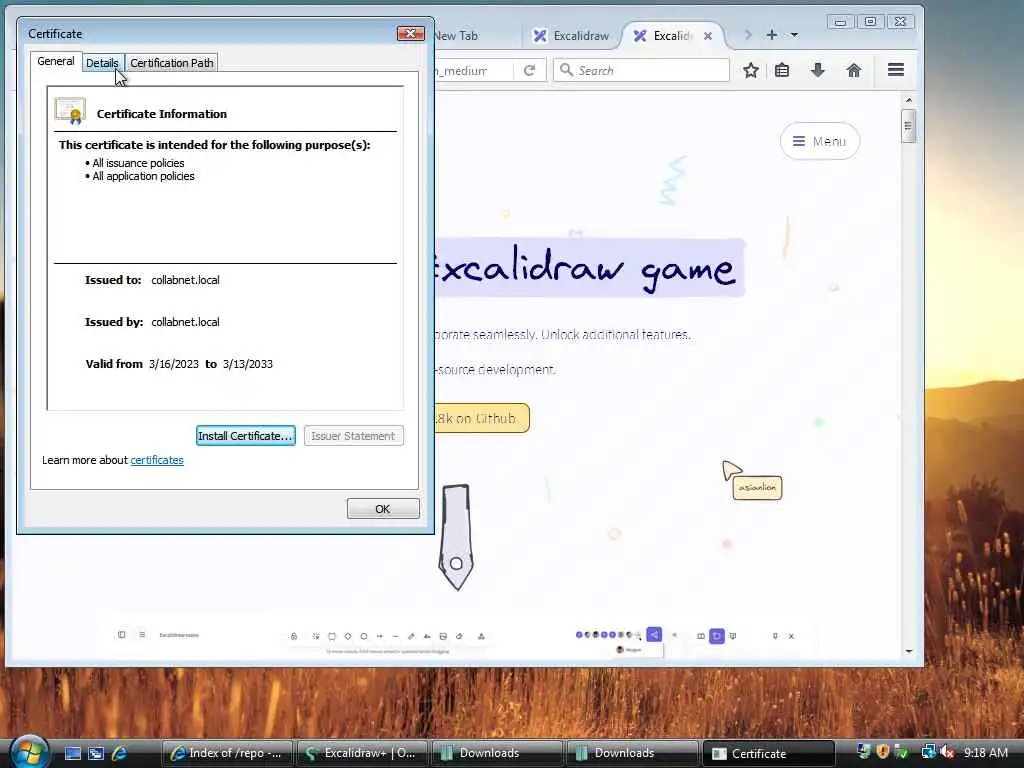Click the browser address bar field
This screenshot has height=768, width=1024.
click(x=475, y=70)
